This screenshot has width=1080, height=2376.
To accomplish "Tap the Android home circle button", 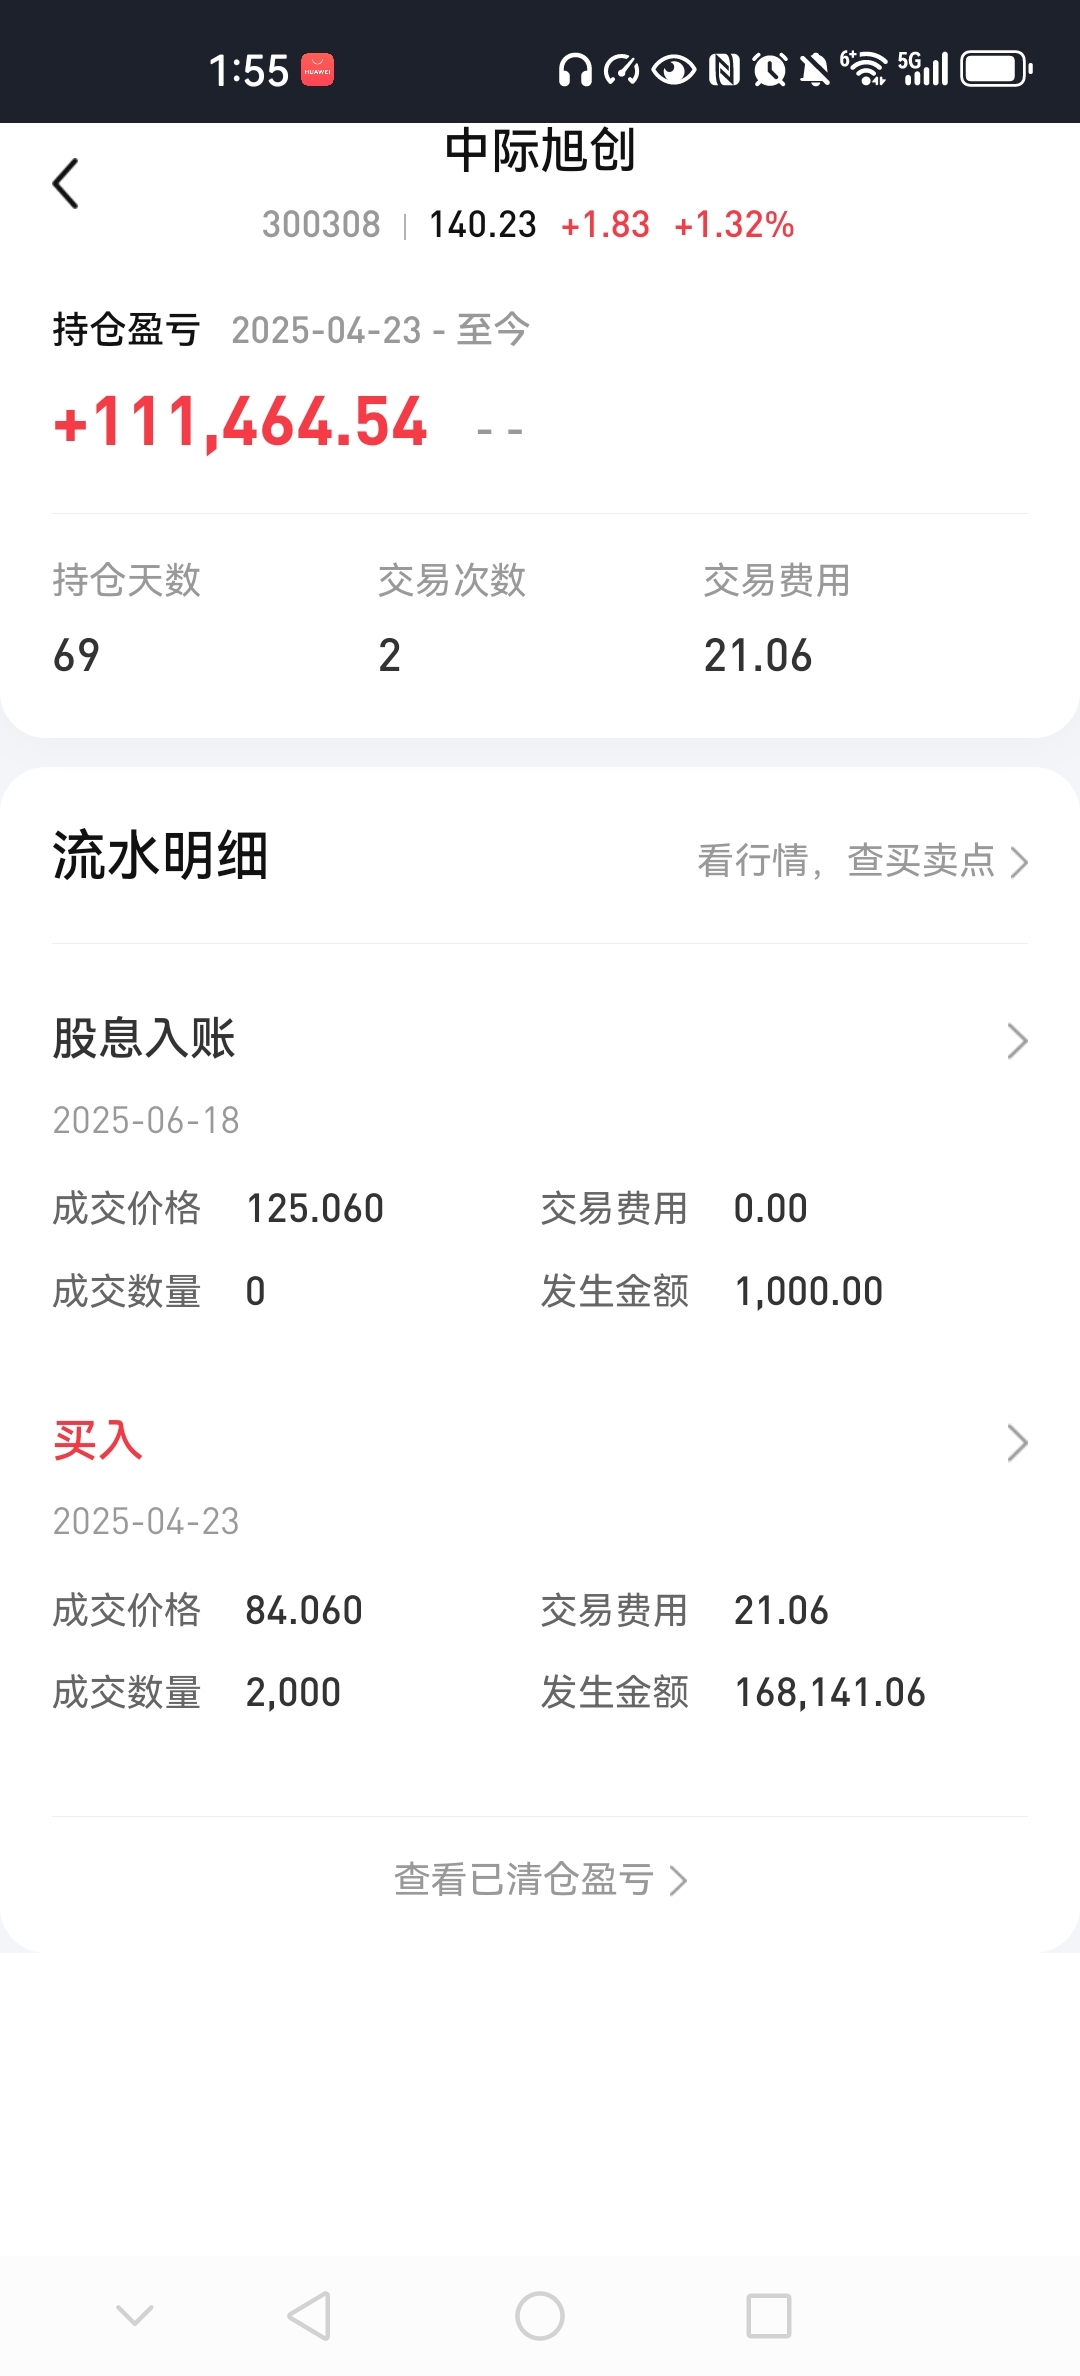I will click(x=540, y=2315).
